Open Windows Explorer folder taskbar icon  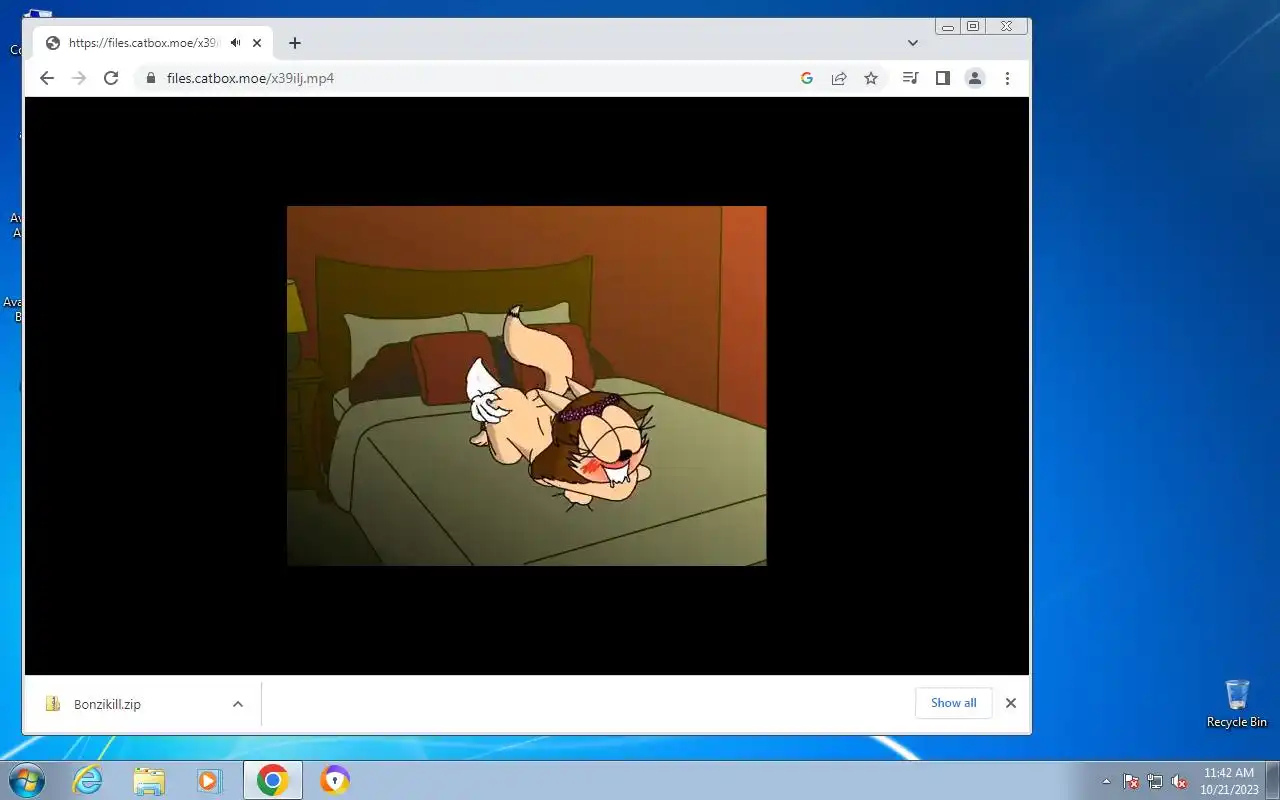tap(149, 780)
